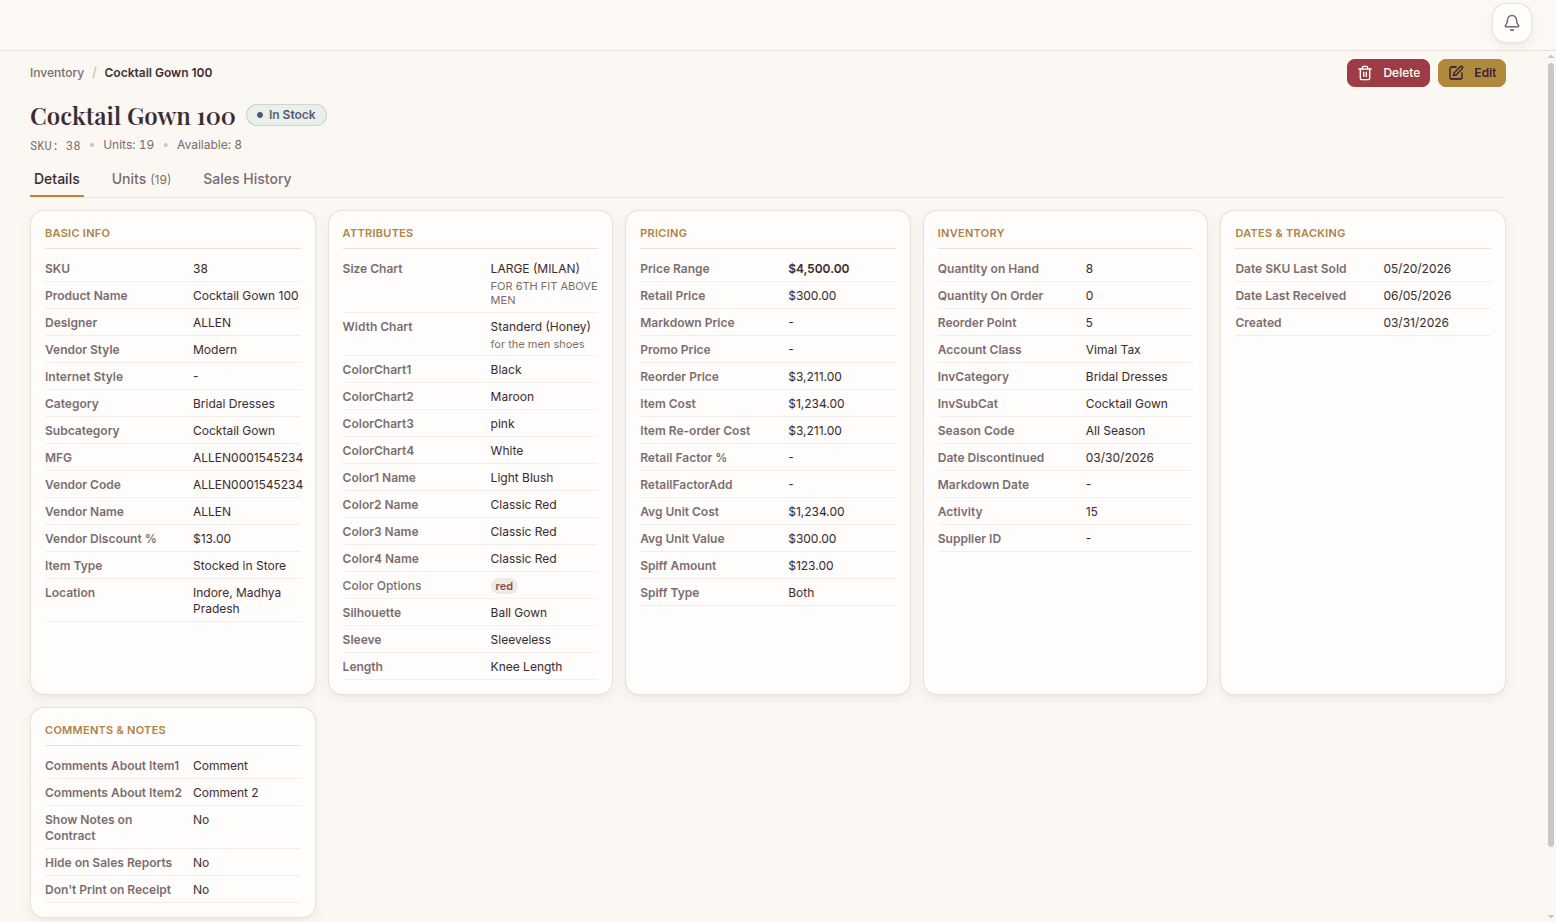Click the Hide on Sales Reports value No
This screenshot has width=1556, height=922.
[x=201, y=863]
